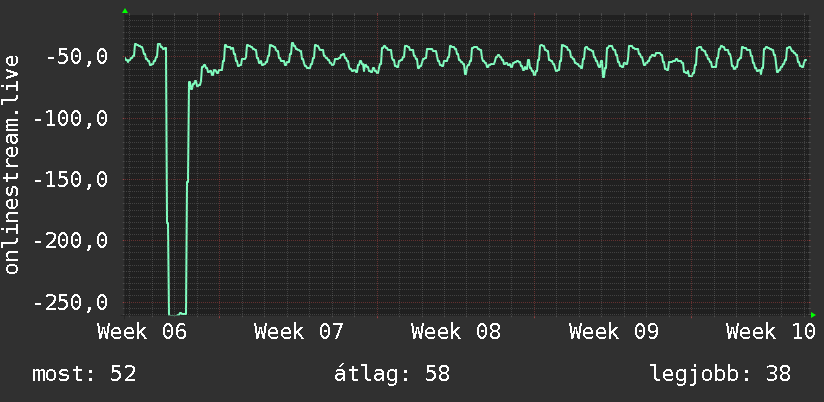Select the Week 07 axis label
The height and width of the screenshot is (402, 824).
click(x=299, y=332)
